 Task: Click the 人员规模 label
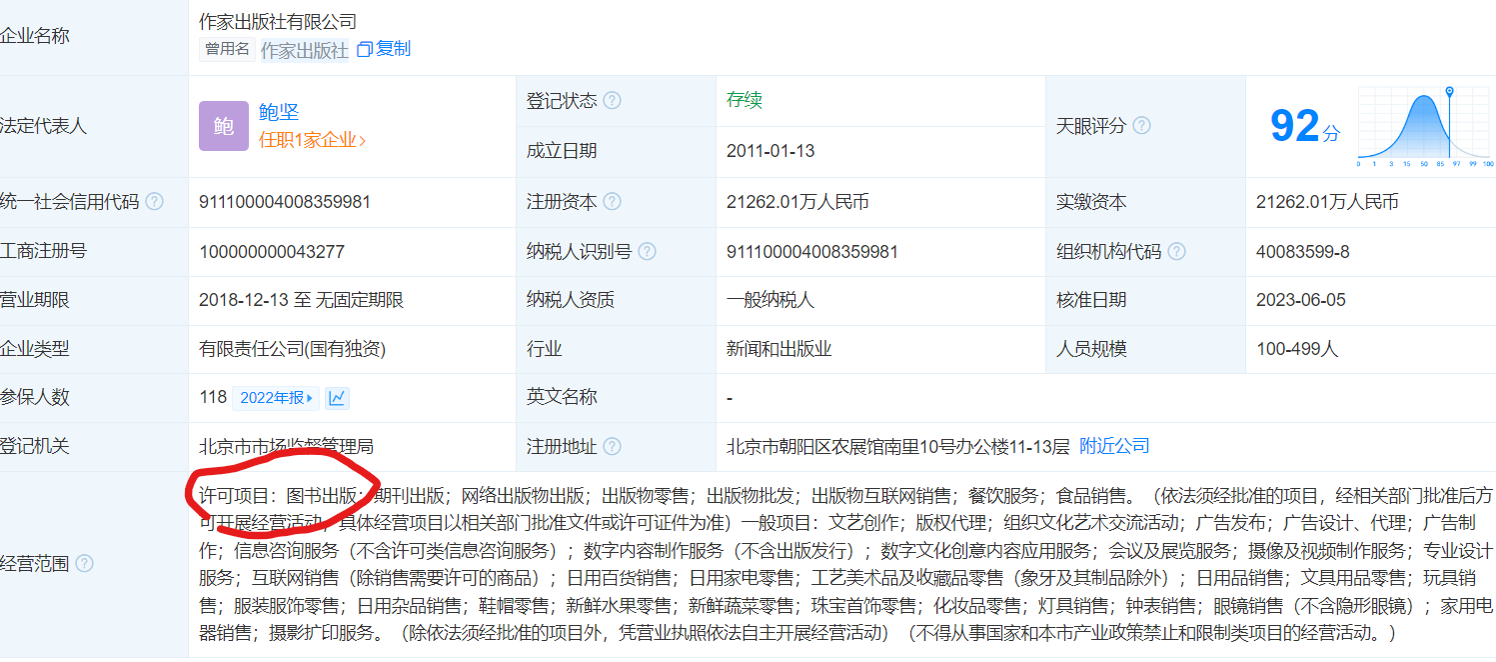1091,349
